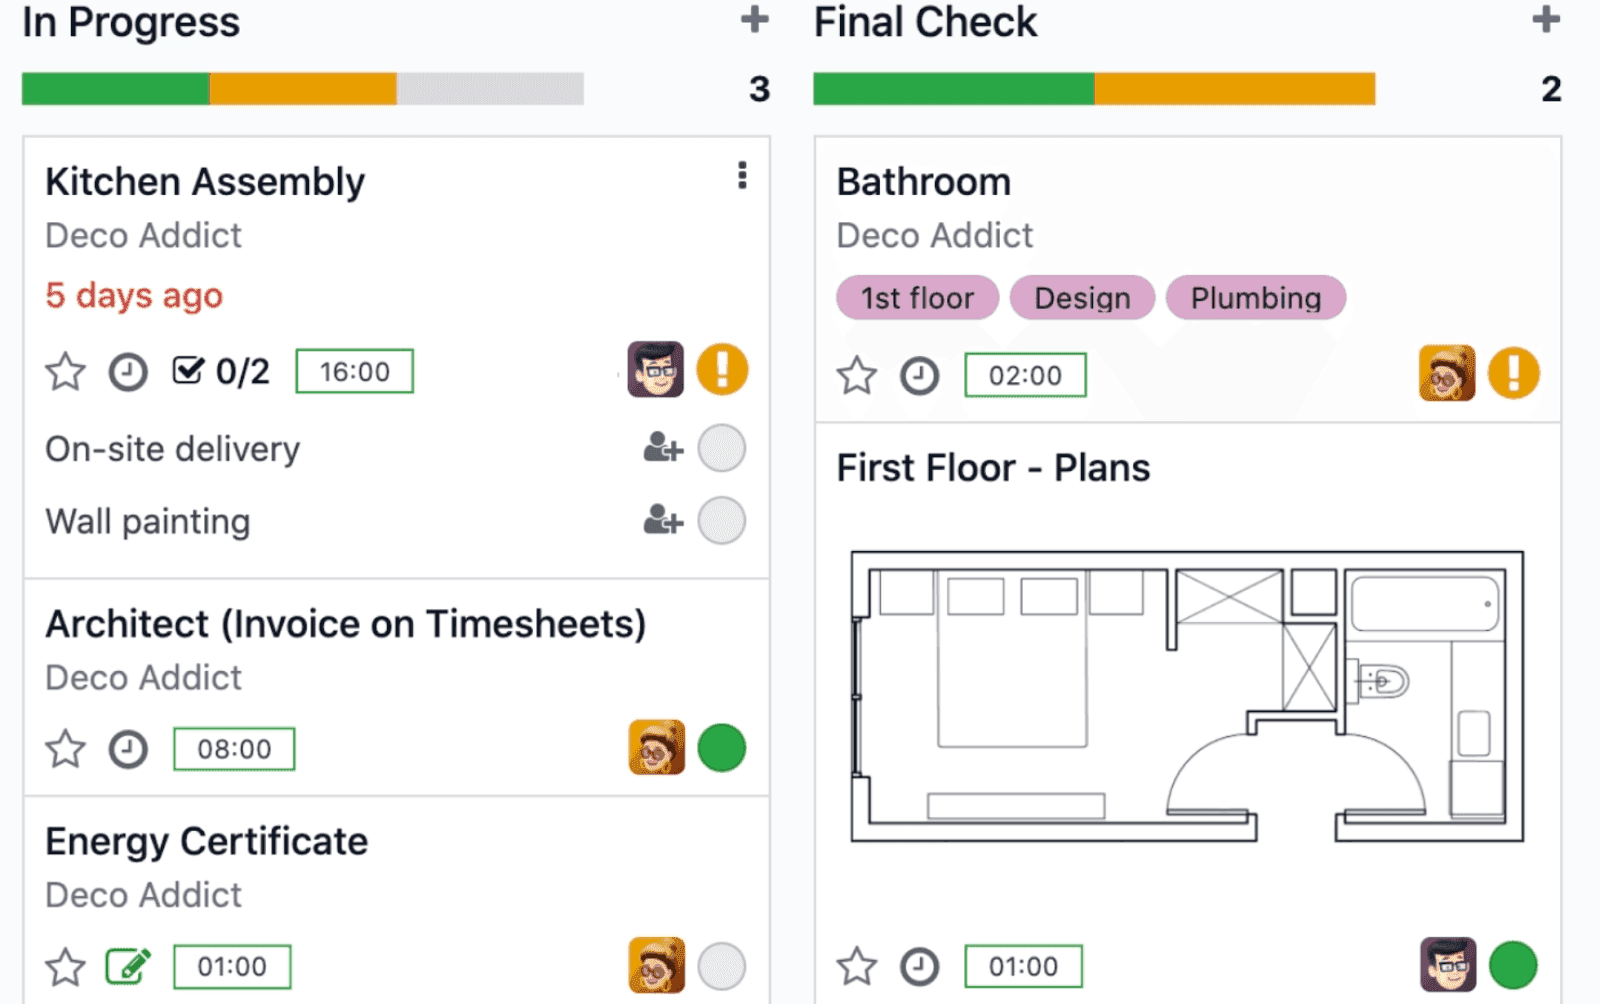Open the Kitchen Assembly card options menu

click(742, 176)
